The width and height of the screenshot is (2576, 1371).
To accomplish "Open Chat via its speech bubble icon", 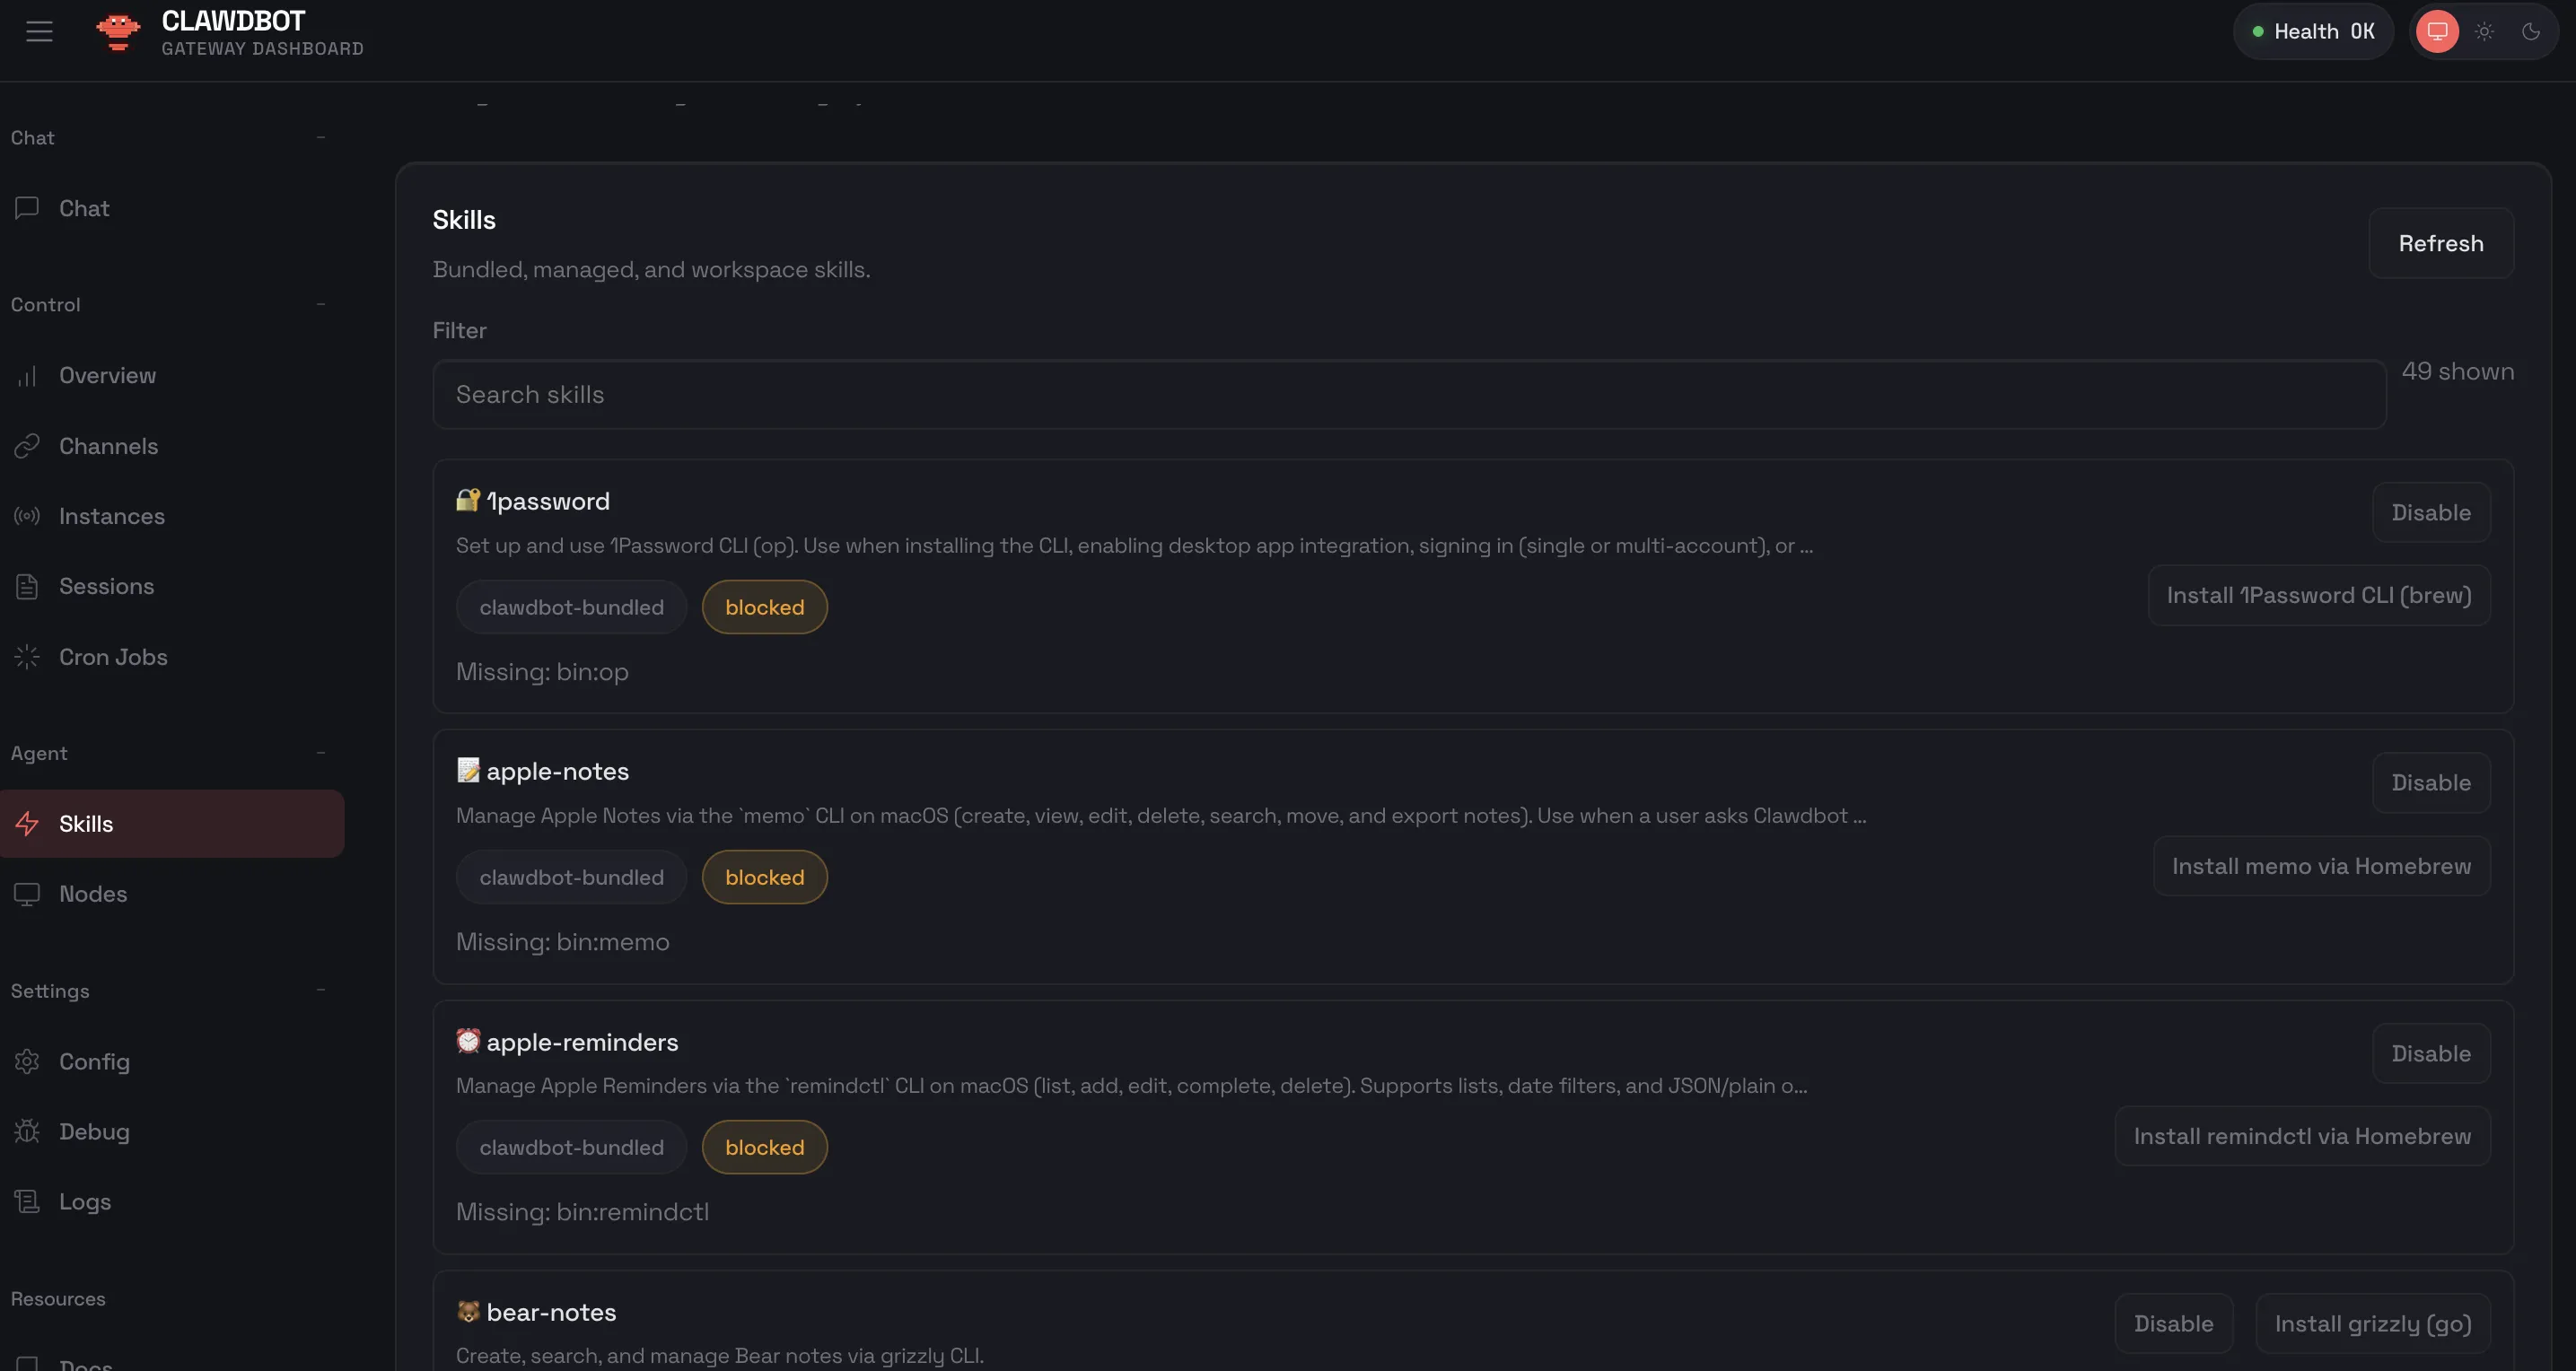I will [x=27, y=208].
